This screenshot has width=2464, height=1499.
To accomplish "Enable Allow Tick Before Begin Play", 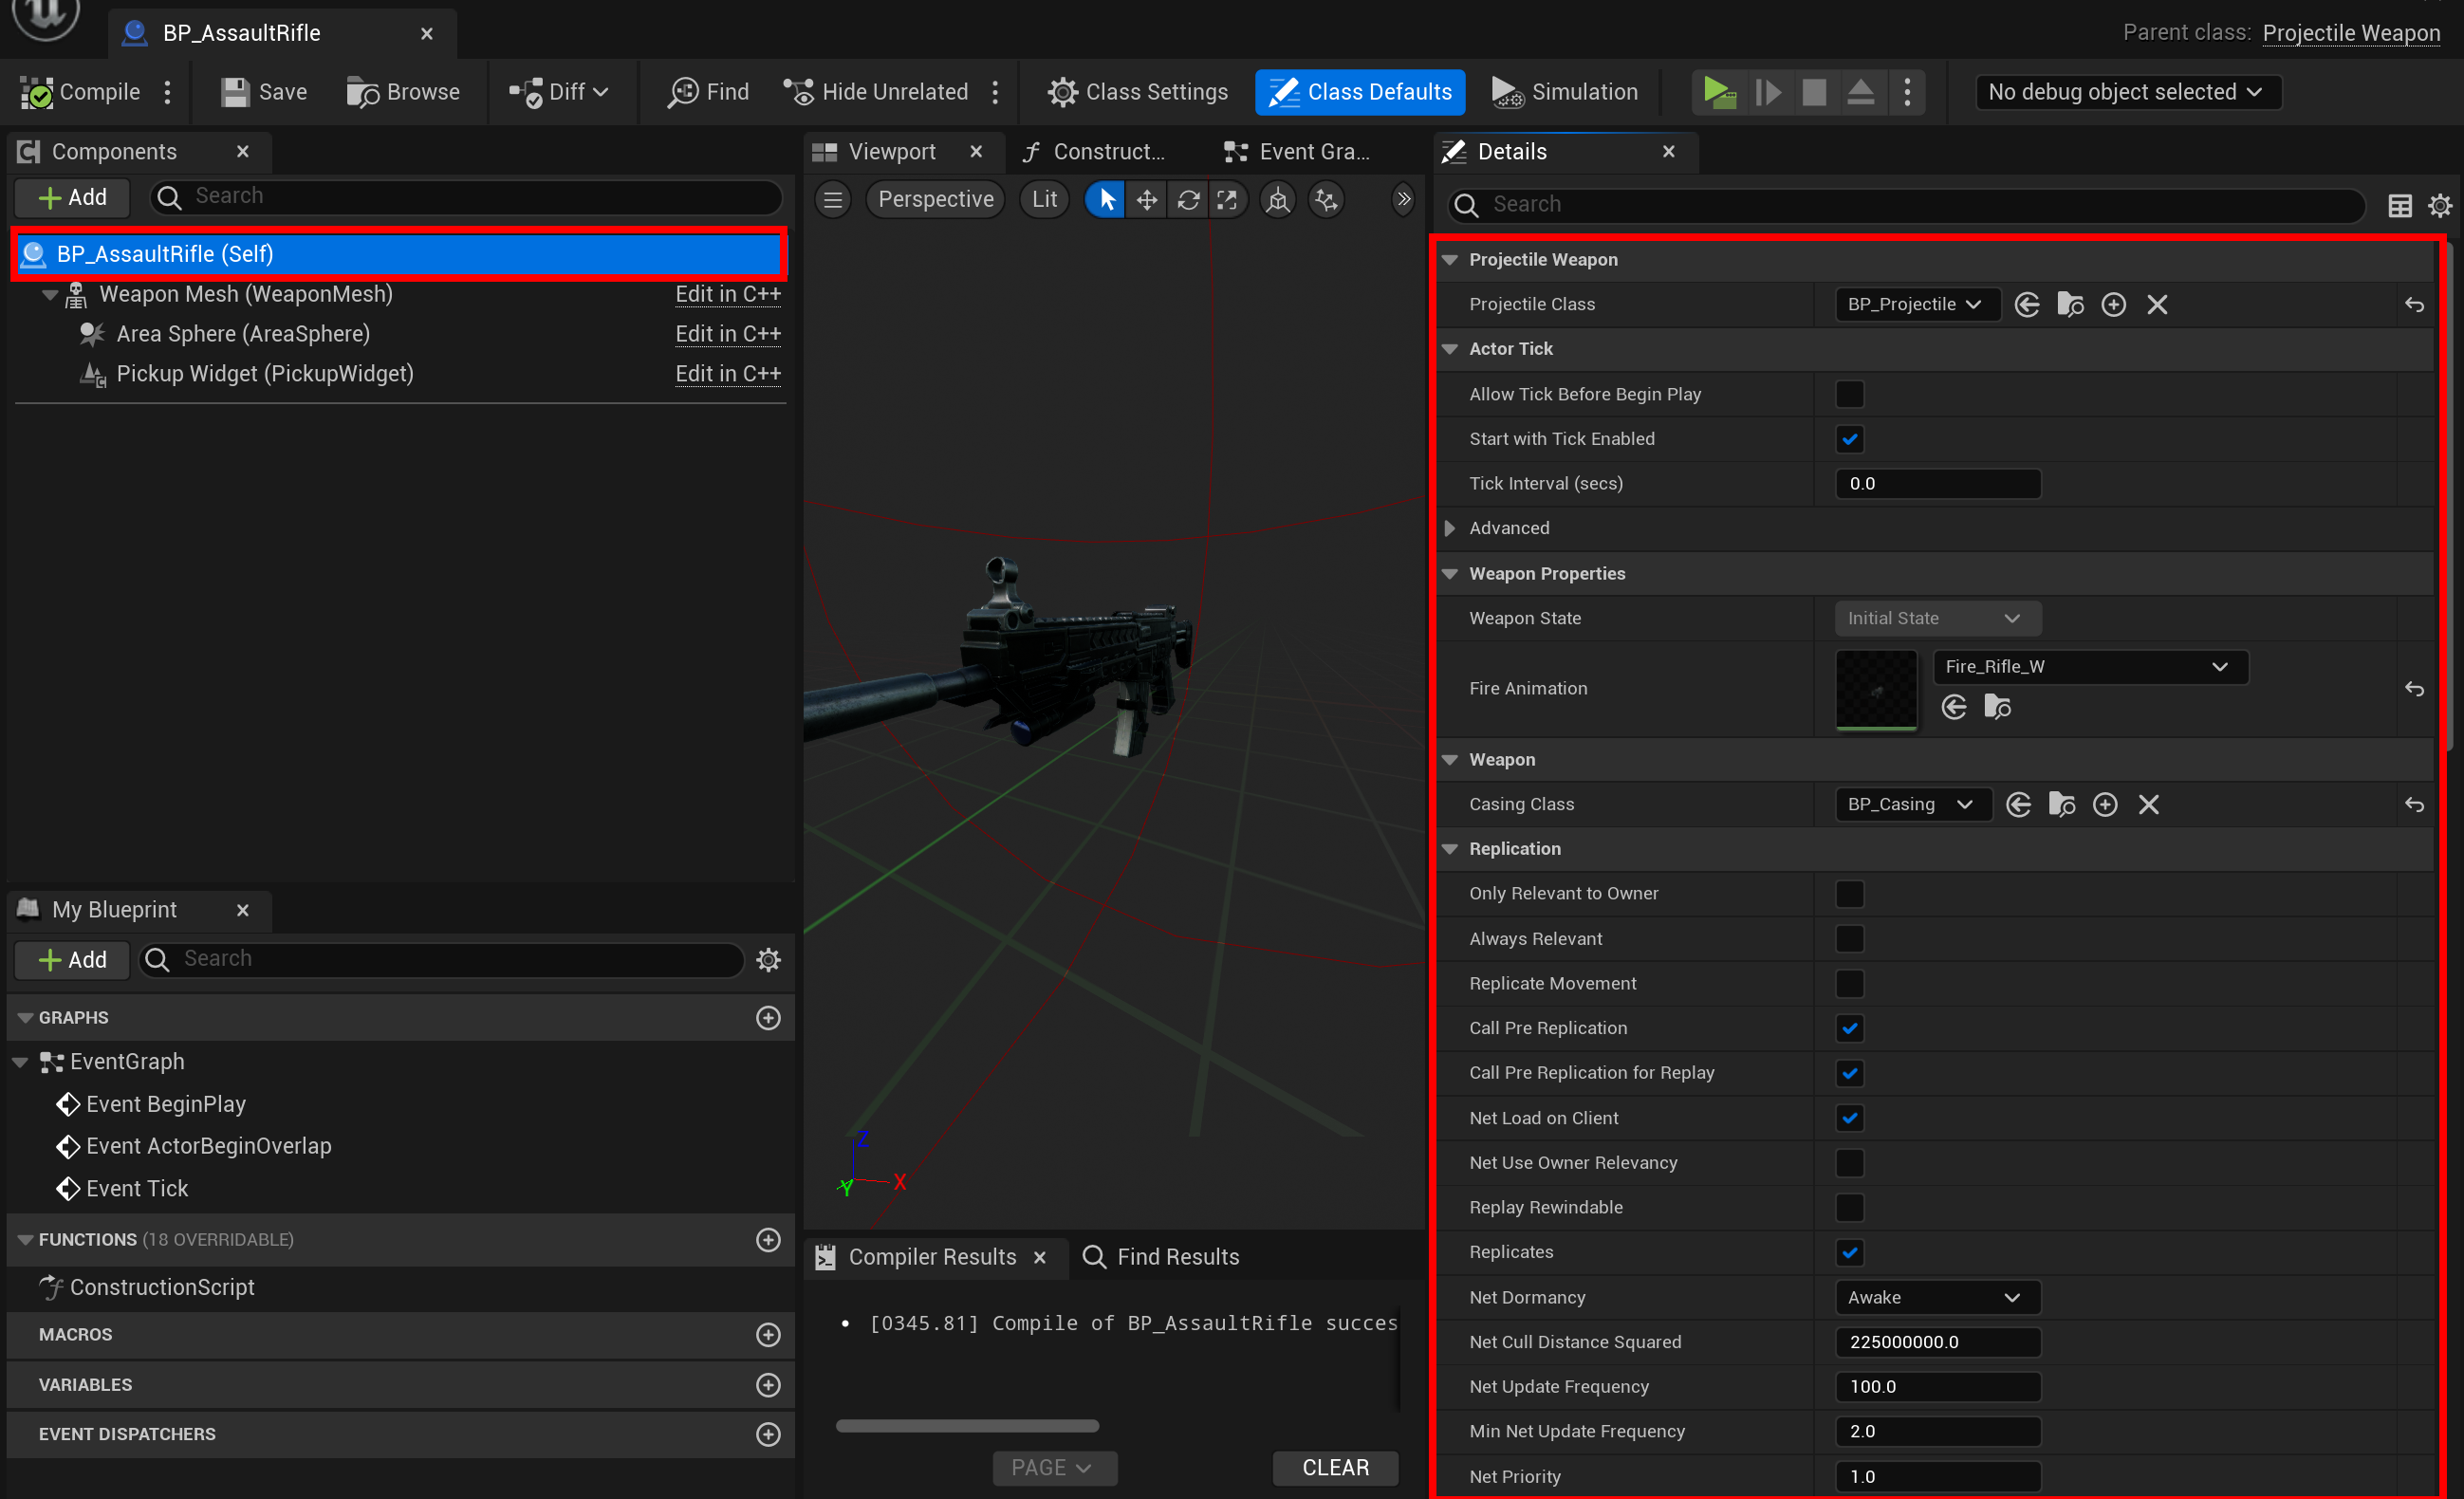I will tap(1849, 394).
